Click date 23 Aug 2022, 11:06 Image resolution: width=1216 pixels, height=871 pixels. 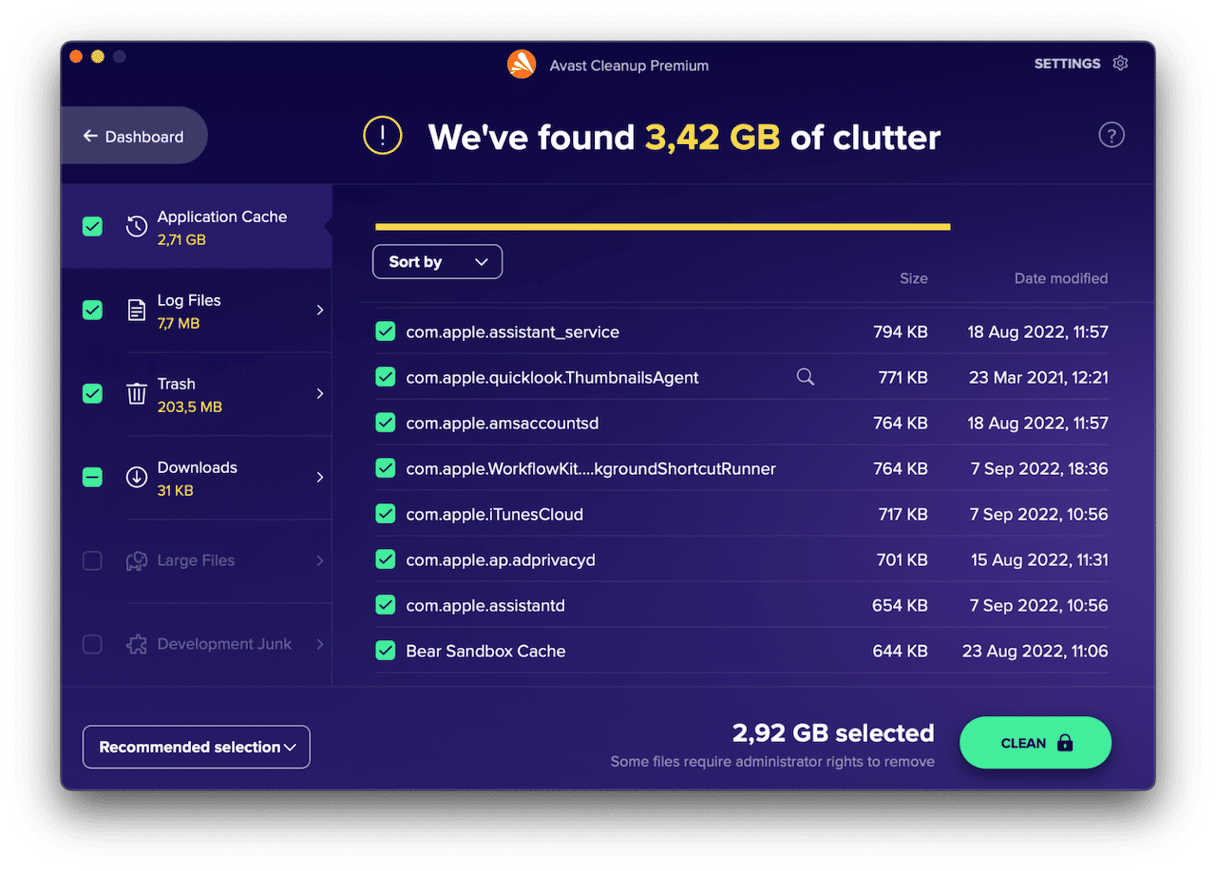[1035, 651]
